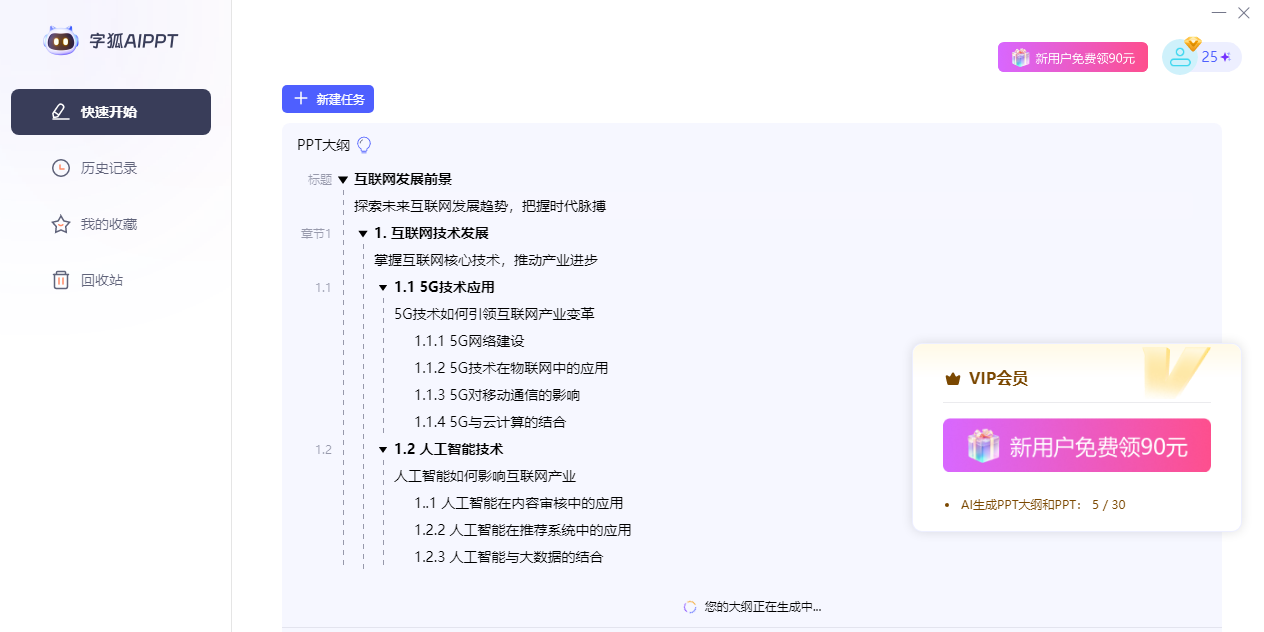This screenshot has height=632, width=1264.
Task: Select item 1.1.4 5G与云计算的结合
Action: (x=490, y=422)
